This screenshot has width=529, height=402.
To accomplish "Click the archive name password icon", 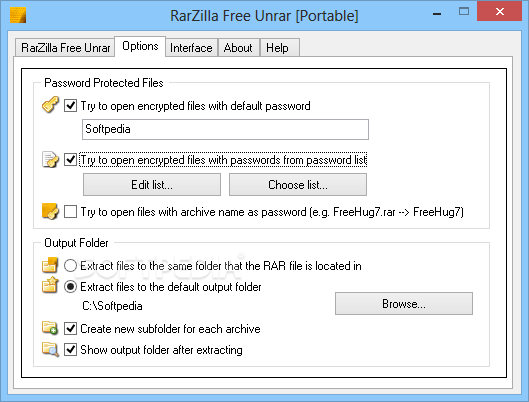I will pos(50,211).
